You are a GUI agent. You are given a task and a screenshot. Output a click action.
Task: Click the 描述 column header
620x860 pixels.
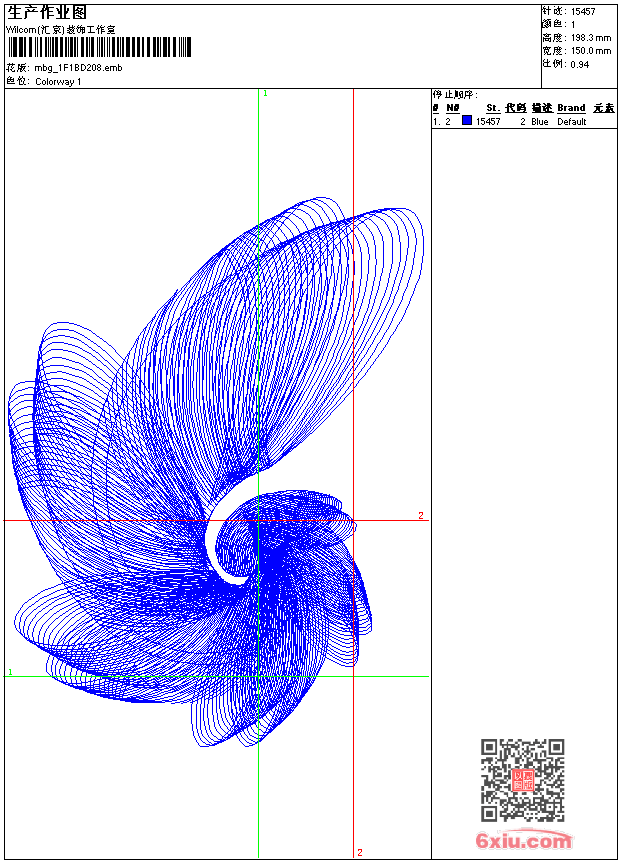point(541,108)
